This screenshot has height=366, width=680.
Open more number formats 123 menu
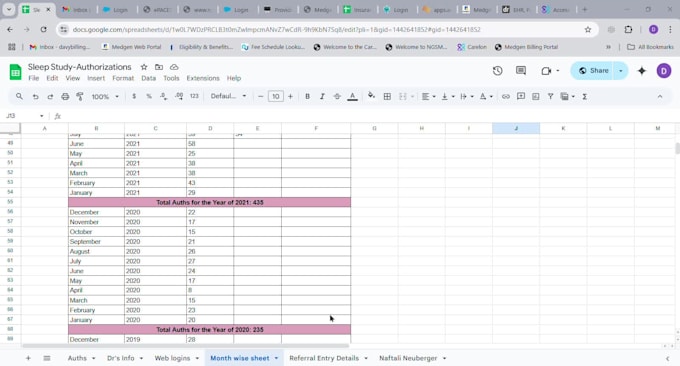point(194,96)
